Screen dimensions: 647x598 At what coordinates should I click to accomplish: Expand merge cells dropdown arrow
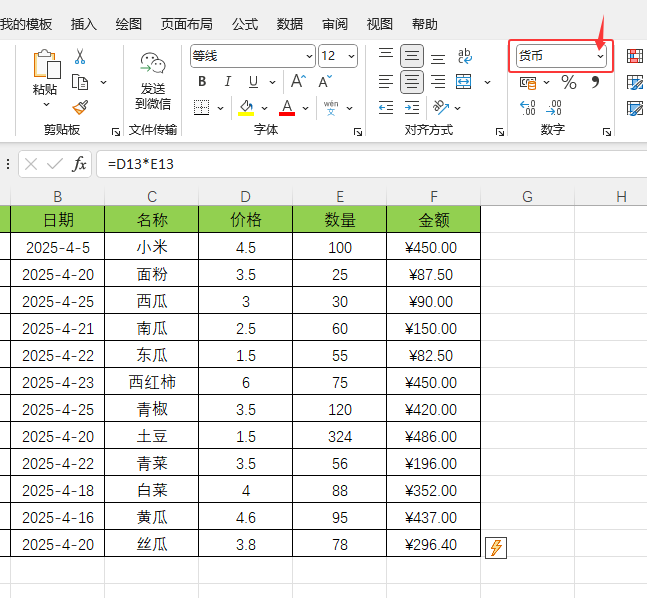click(487, 82)
